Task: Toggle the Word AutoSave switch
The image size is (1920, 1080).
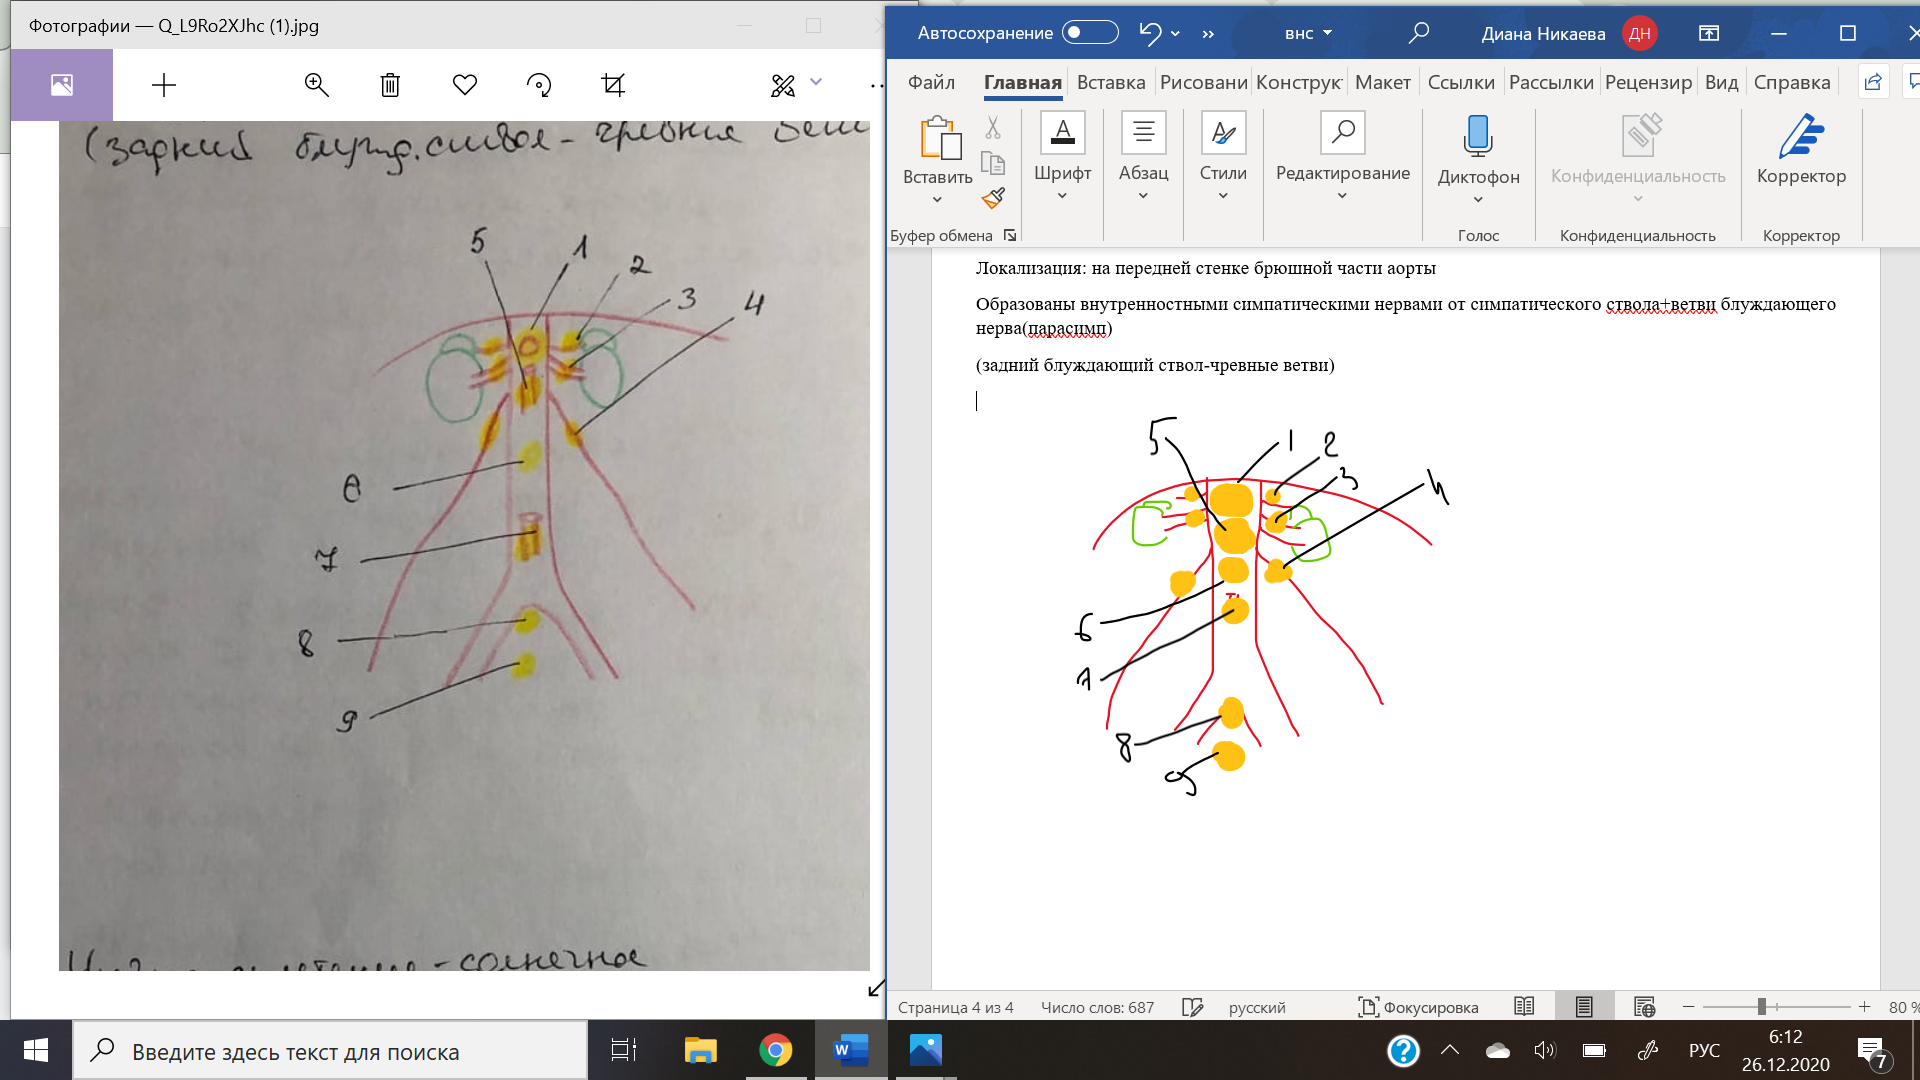Action: click(1090, 33)
